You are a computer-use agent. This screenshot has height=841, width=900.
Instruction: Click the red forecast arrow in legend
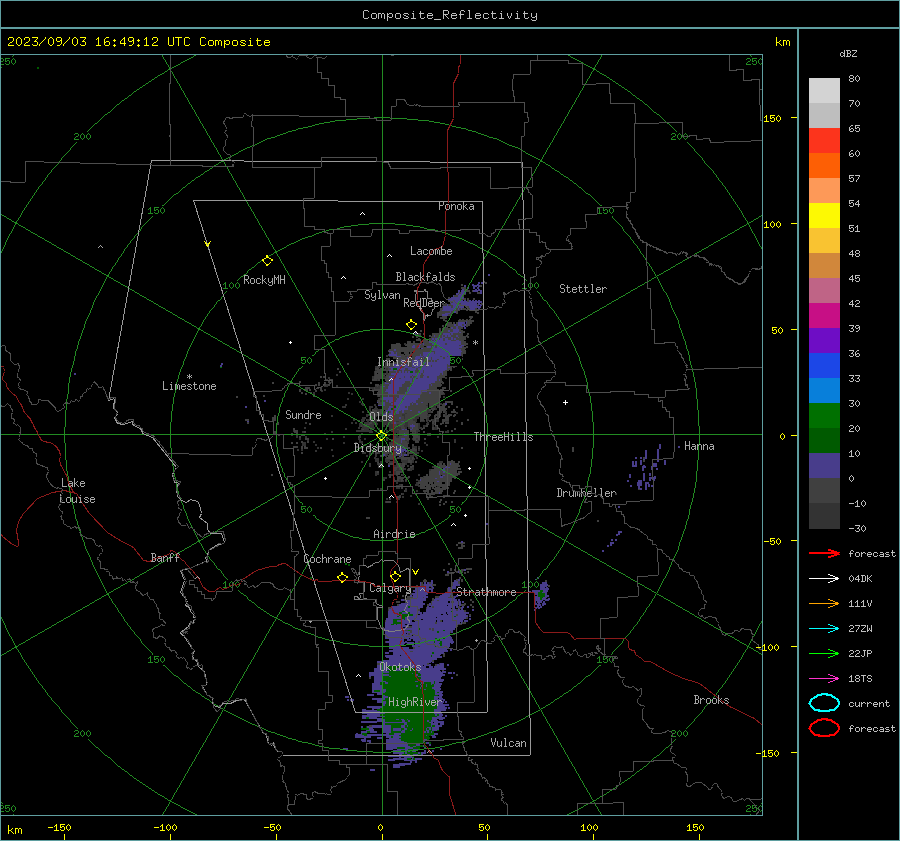click(x=824, y=553)
